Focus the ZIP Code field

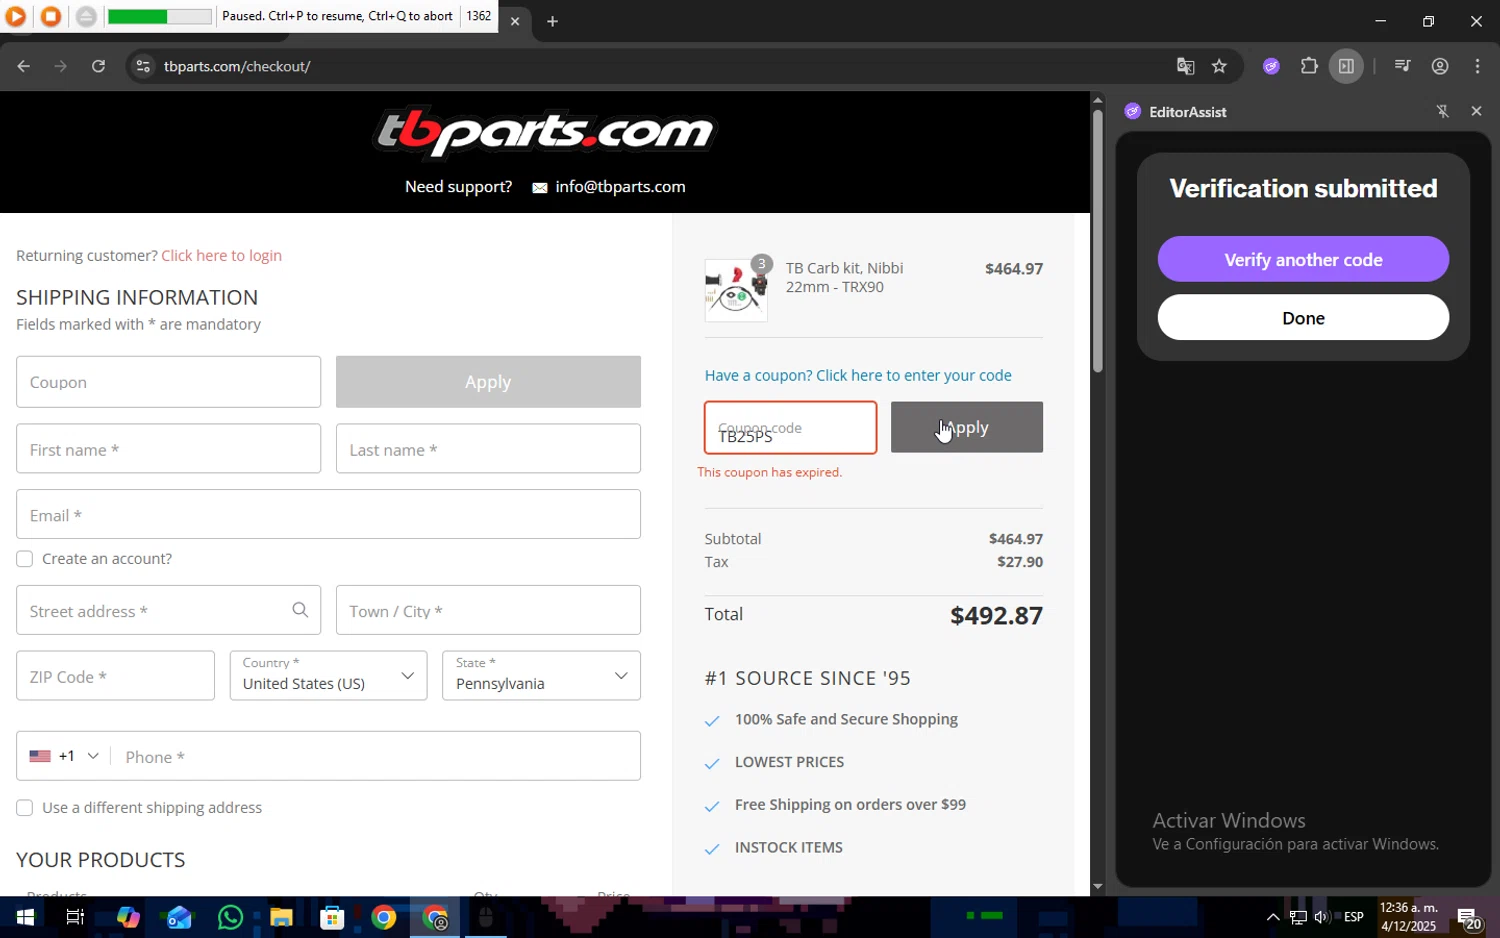pos(115,676)
